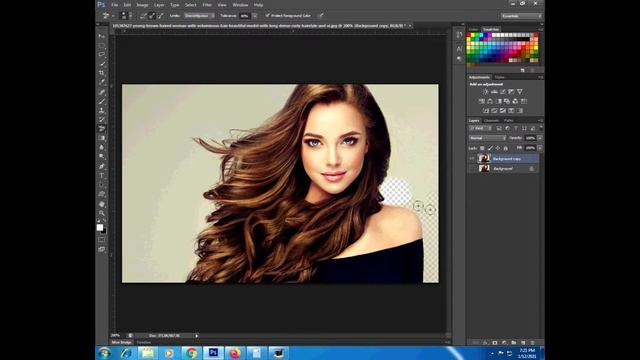Click the foreground color swatch

tap(100, 227)
